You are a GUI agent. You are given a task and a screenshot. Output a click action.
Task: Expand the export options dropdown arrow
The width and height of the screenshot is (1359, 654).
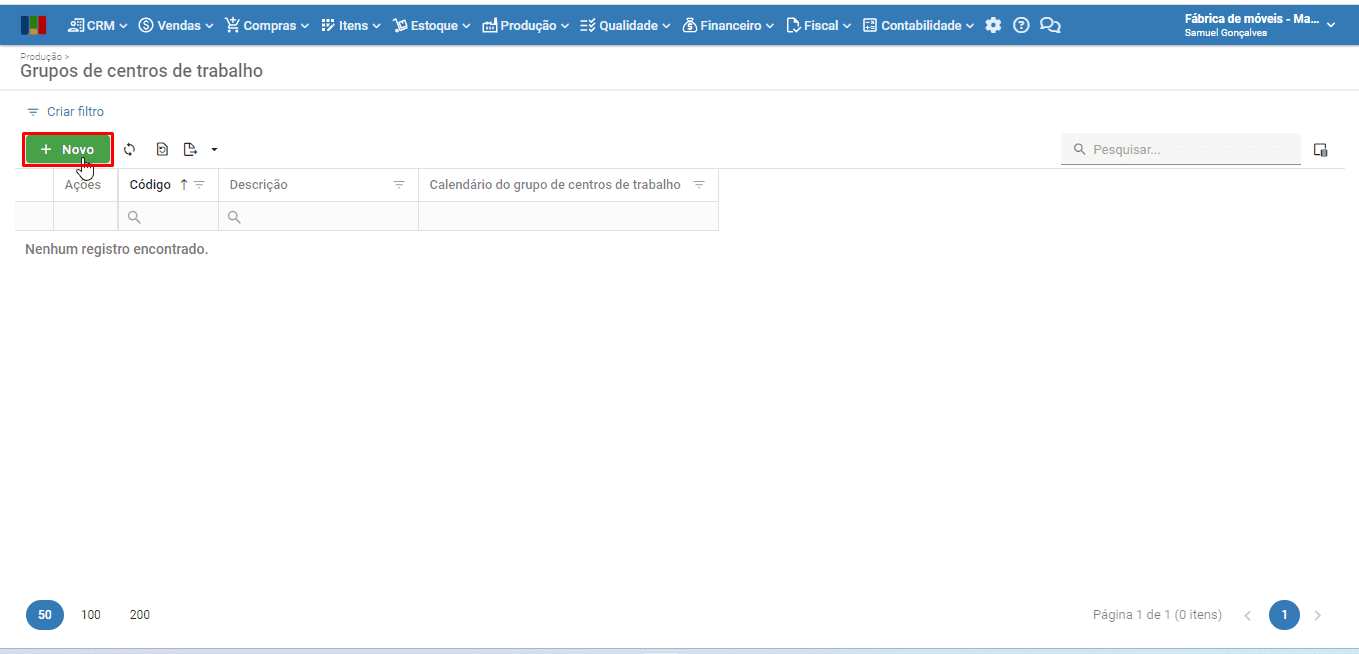tap(214, 150)
